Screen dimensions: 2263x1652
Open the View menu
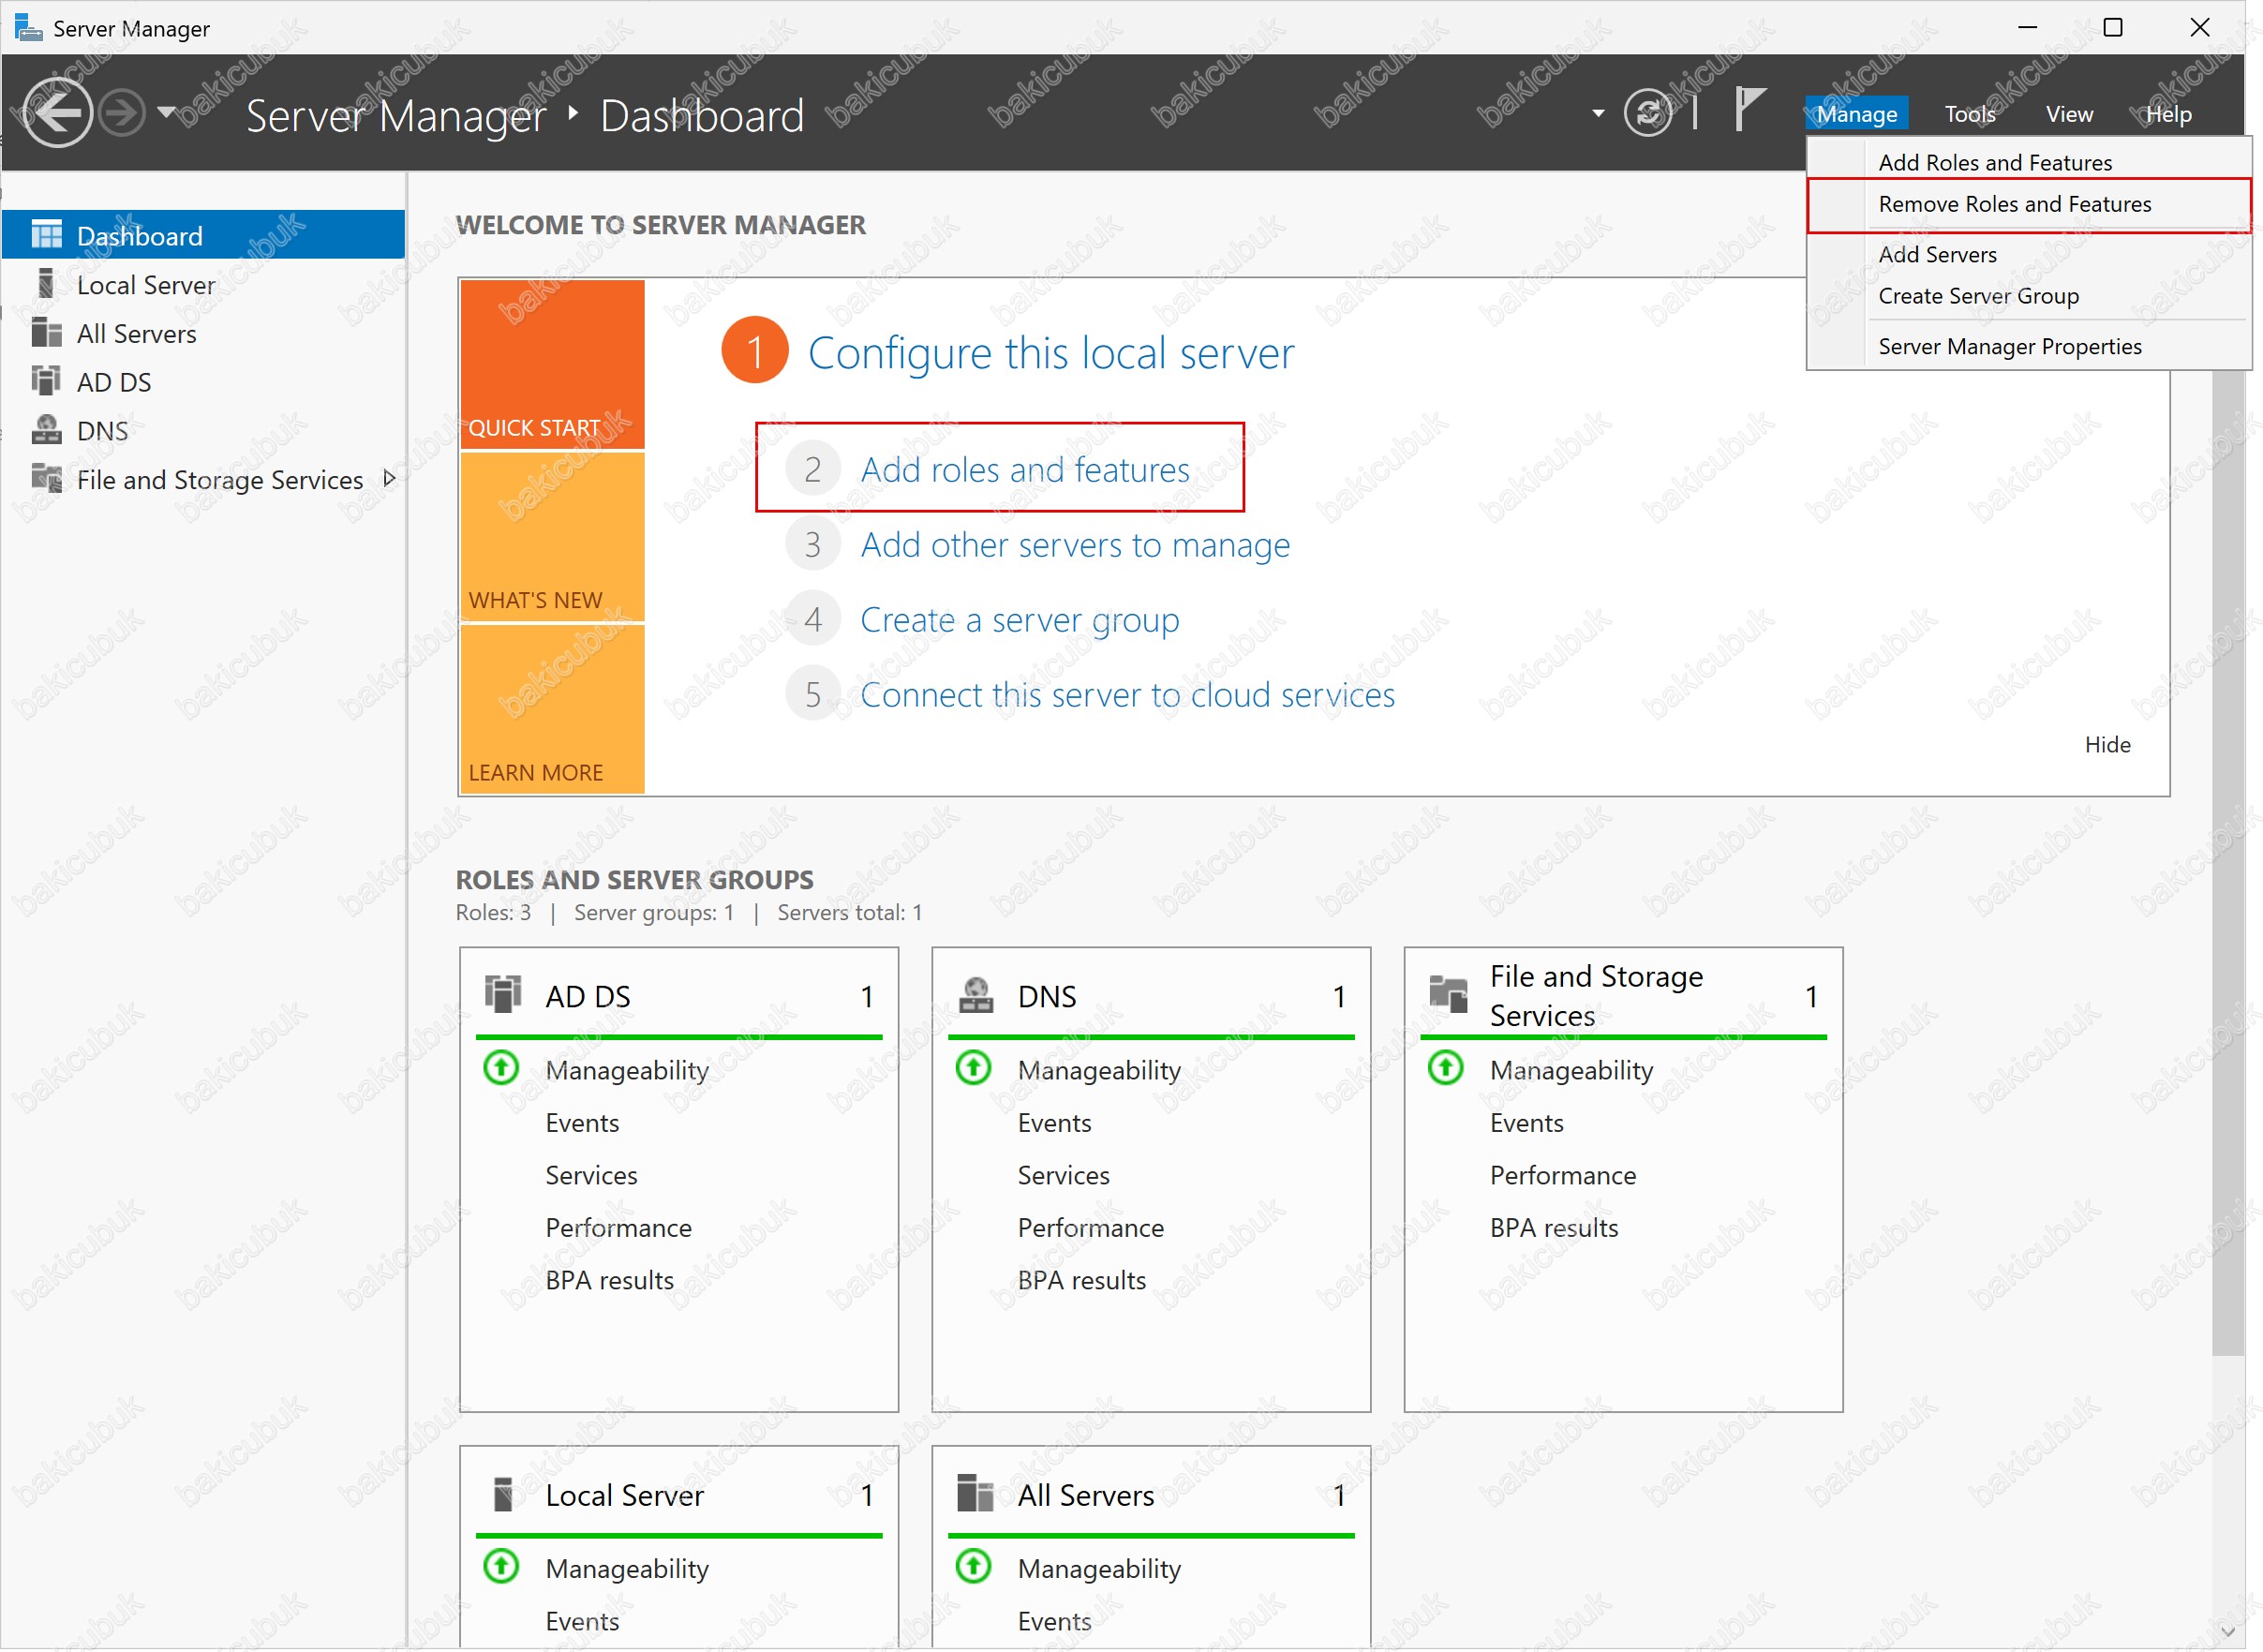(2068, 114)
